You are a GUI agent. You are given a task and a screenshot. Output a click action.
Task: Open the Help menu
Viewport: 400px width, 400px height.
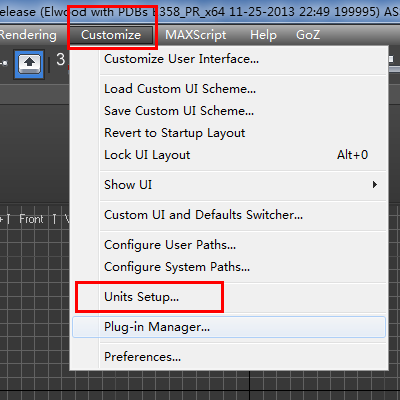[263, 35]
